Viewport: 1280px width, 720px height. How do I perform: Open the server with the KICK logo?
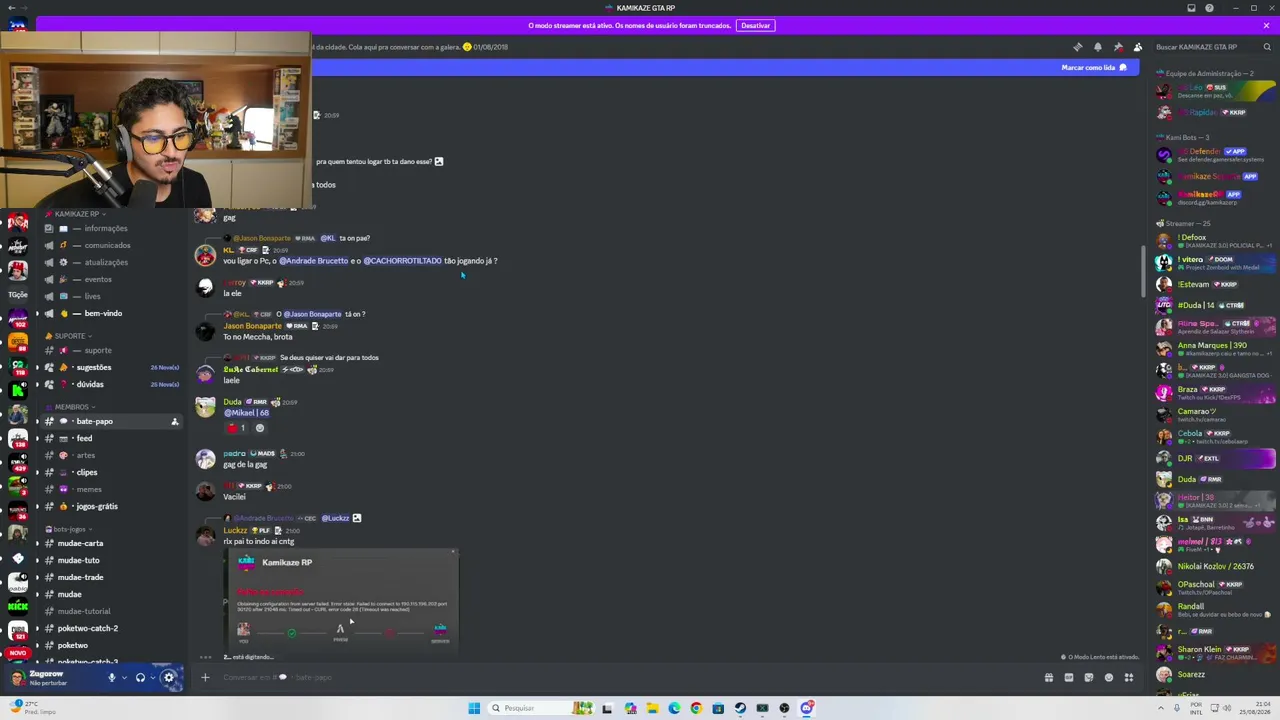[x=18, y=606]
